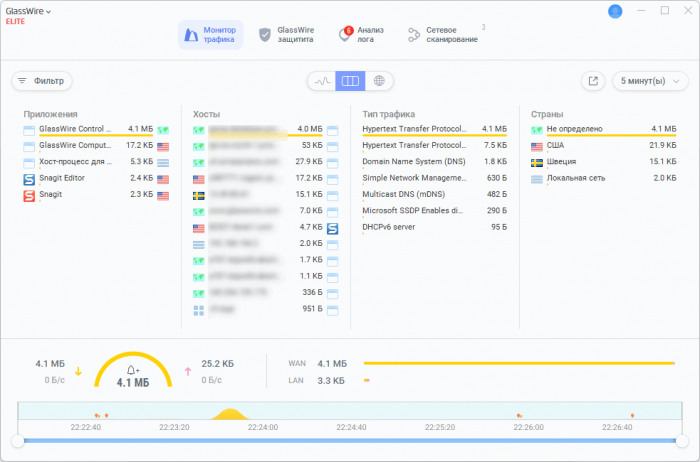Switch to GlassWire защитита tab

pyautogui.click(x=287, y=35)
